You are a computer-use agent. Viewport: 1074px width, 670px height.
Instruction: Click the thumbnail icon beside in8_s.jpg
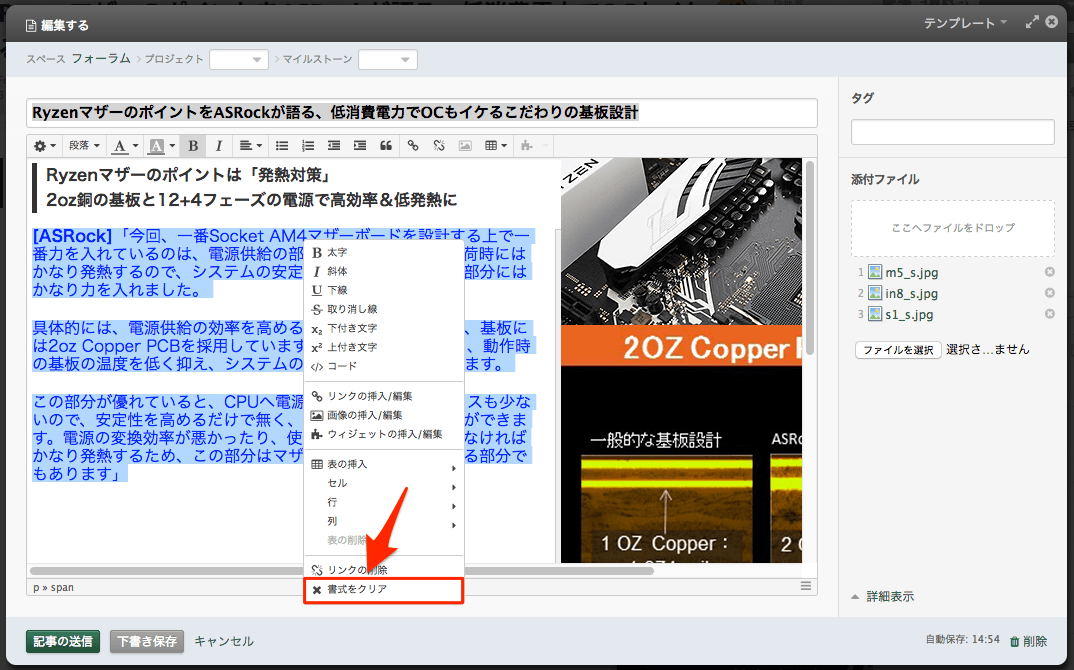875,293
